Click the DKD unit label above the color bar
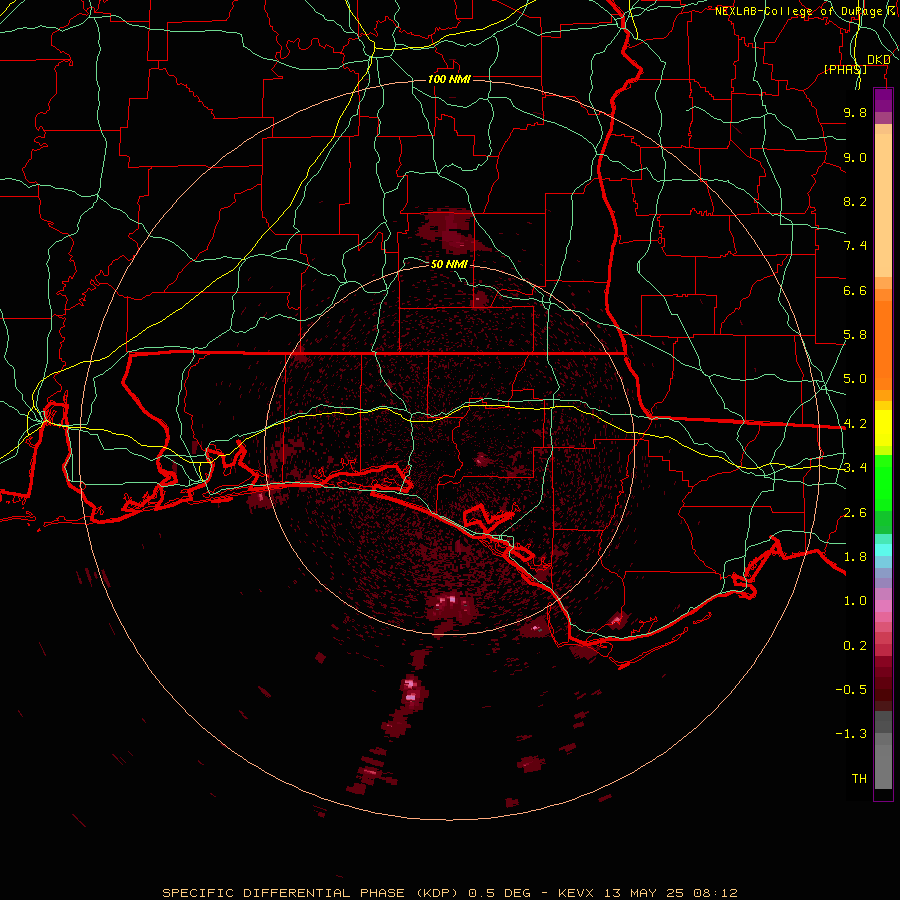 coord(879,60)
